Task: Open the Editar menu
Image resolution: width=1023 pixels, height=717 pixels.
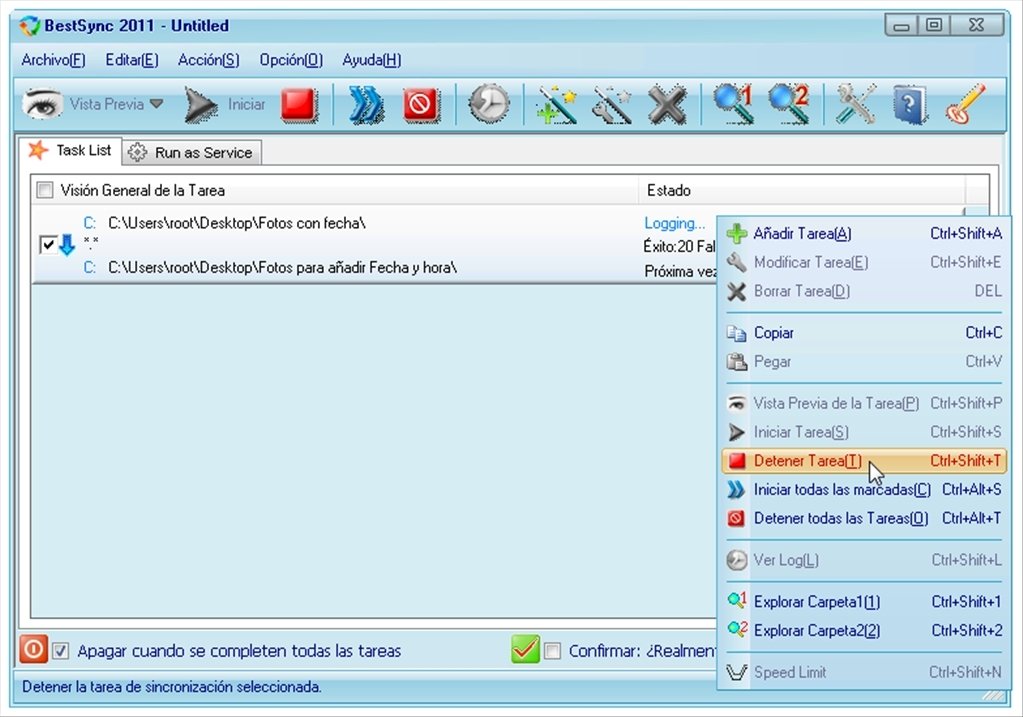Action: [132, 60]
